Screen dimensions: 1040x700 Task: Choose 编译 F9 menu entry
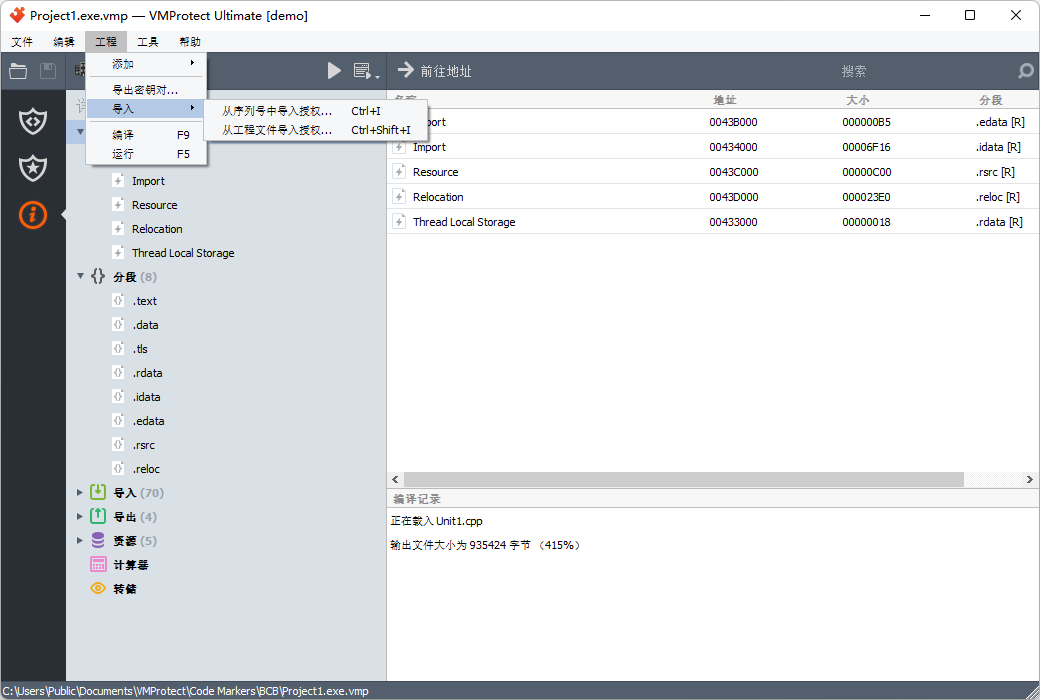click(x=147, y=135)
